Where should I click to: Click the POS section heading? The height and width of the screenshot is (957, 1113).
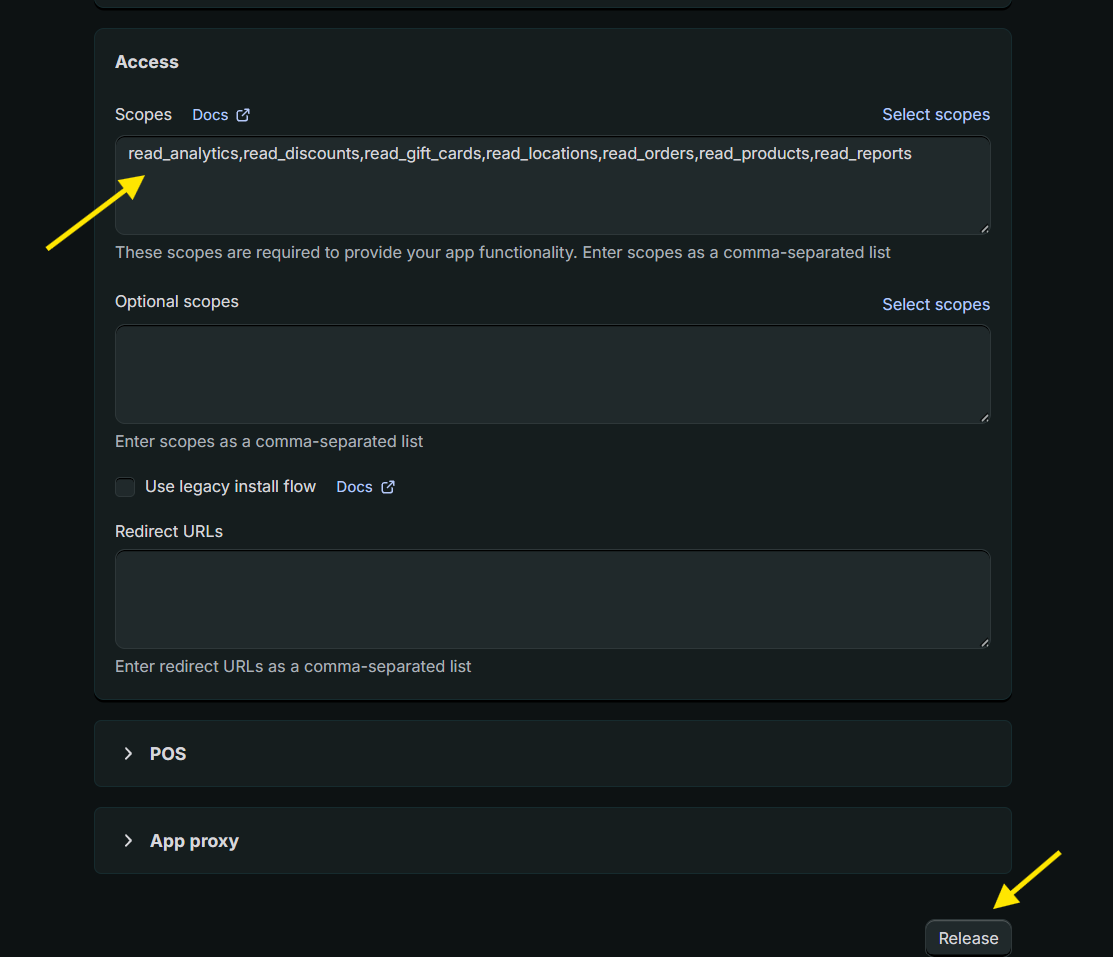point(168,753)
